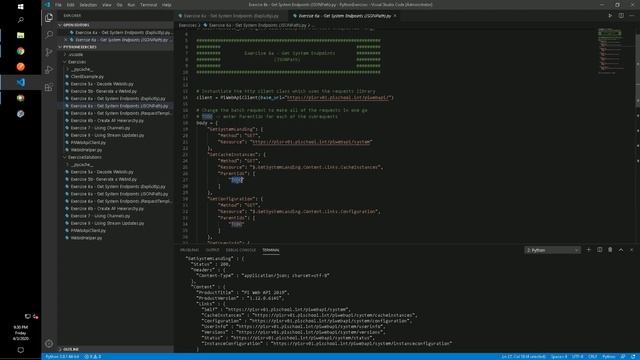The width and height of the screenshot is (640, 360).
Task: Open the Windows notification center
Action: [20, 350]
